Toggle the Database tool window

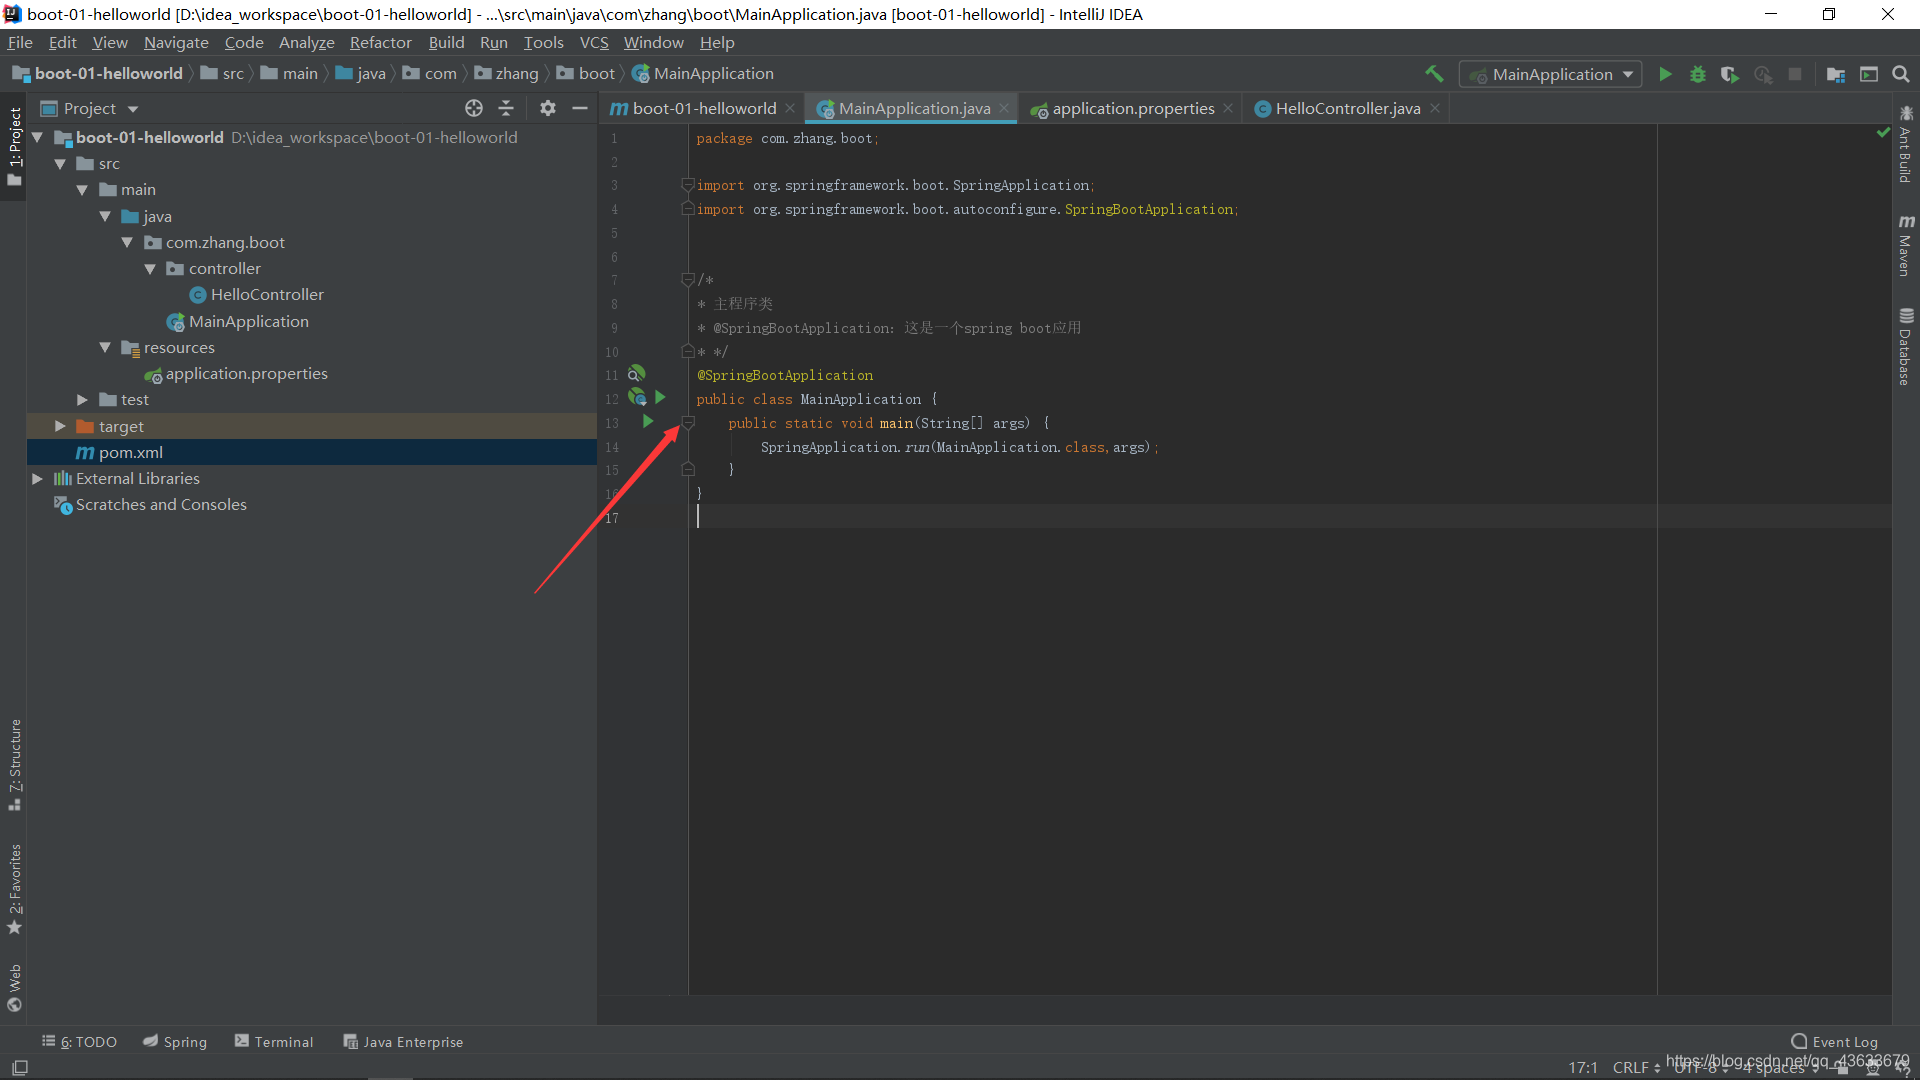pos(1905,346)
